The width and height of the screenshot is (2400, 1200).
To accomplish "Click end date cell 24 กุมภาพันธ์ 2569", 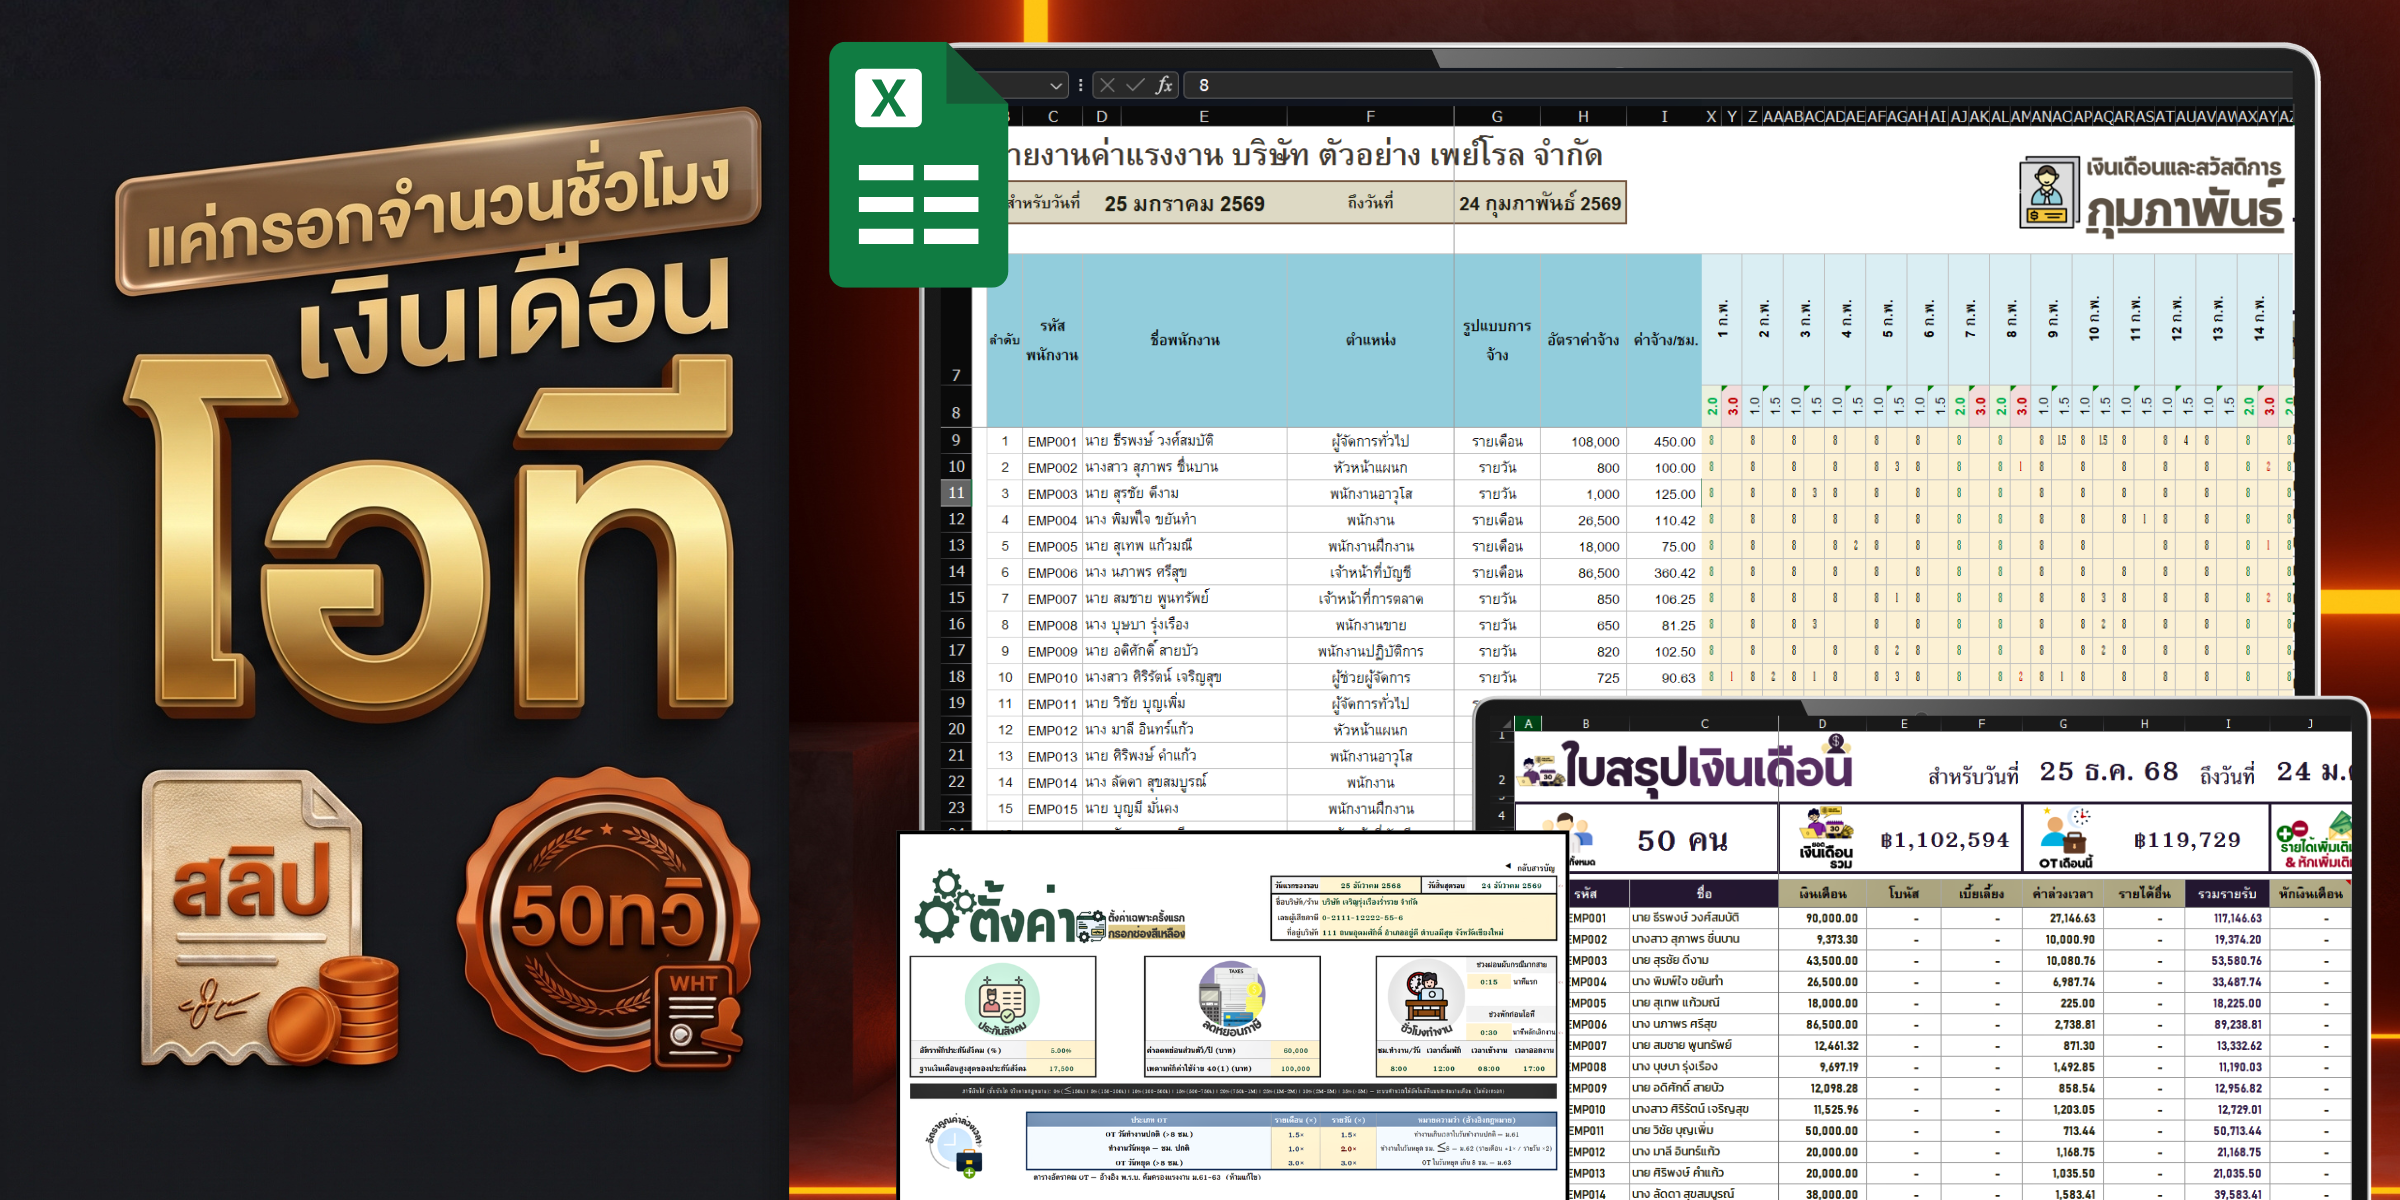I will 1540,204.
